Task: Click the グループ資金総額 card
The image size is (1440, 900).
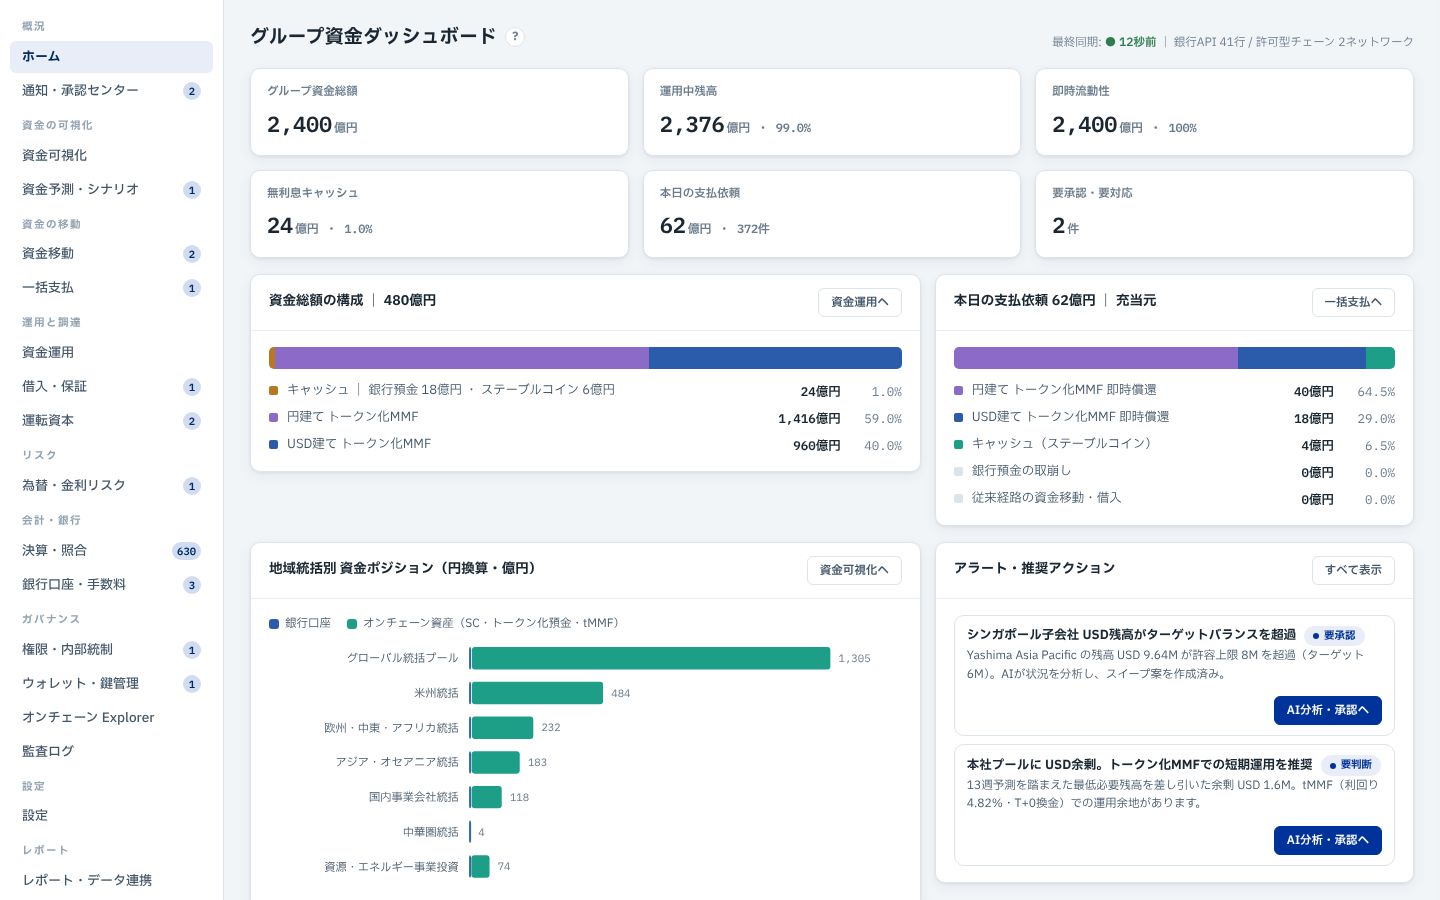Action: (439, 112)
